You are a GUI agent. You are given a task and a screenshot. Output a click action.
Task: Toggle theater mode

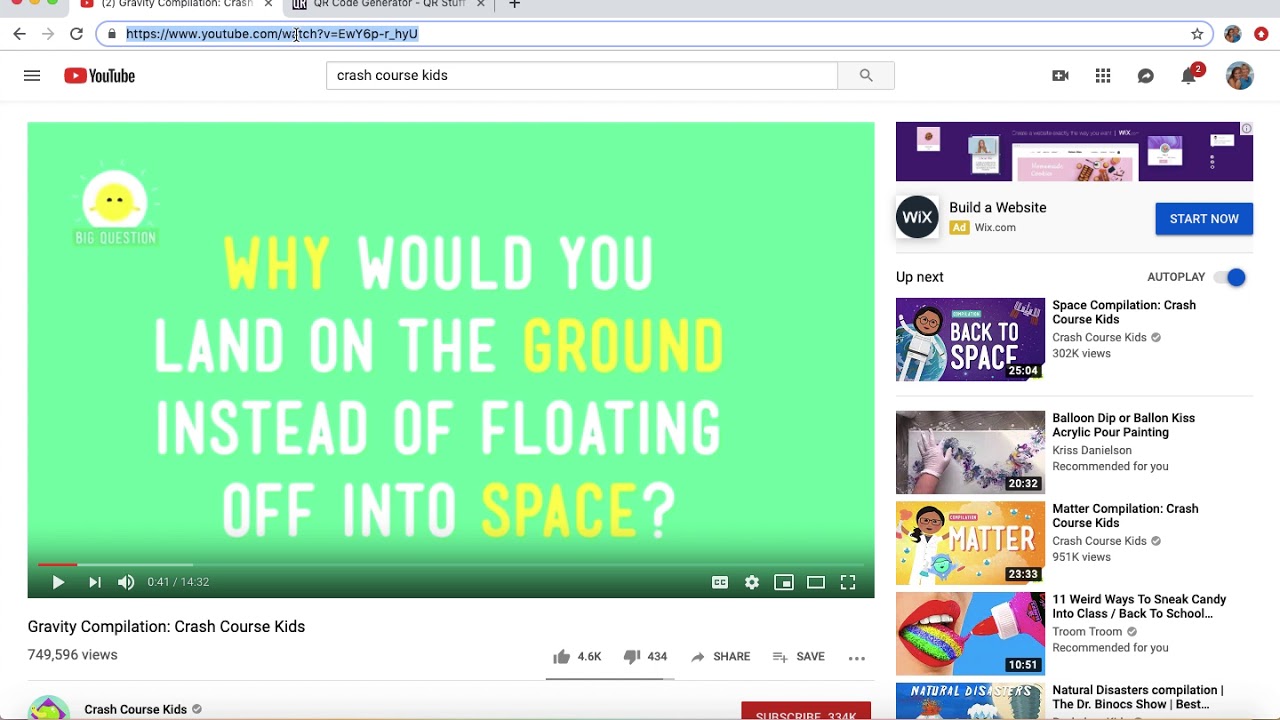point(816,582)
